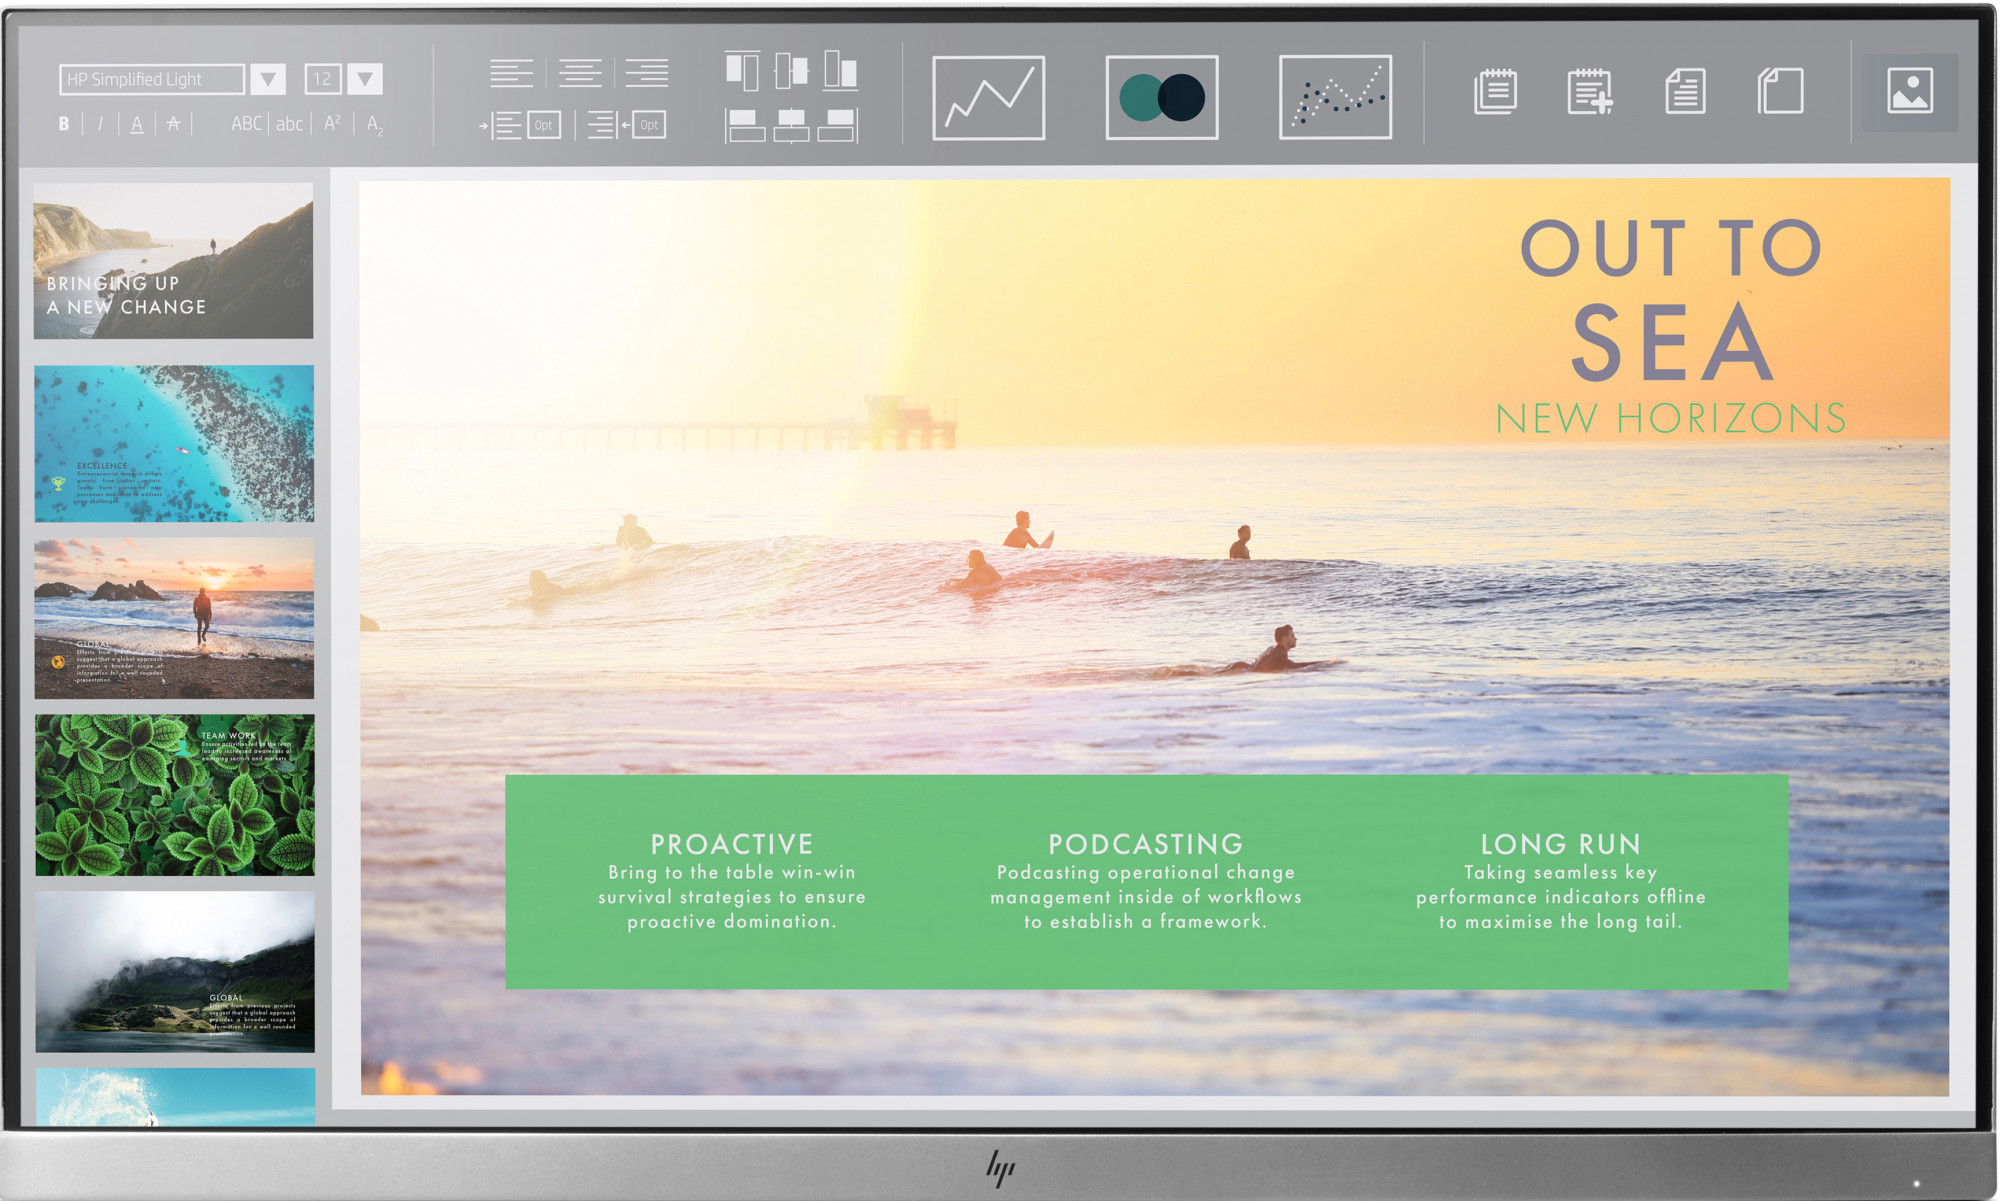
Task: Click the HP Simplified Light font field
Action: click(151, 79)
